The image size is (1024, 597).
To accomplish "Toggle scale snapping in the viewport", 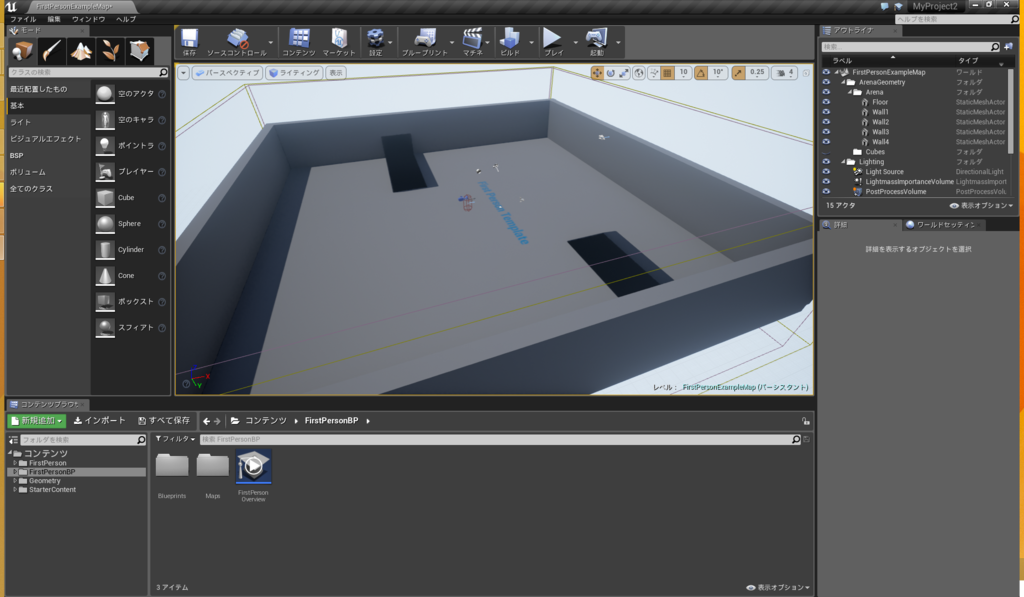I will tap(738, 73).
